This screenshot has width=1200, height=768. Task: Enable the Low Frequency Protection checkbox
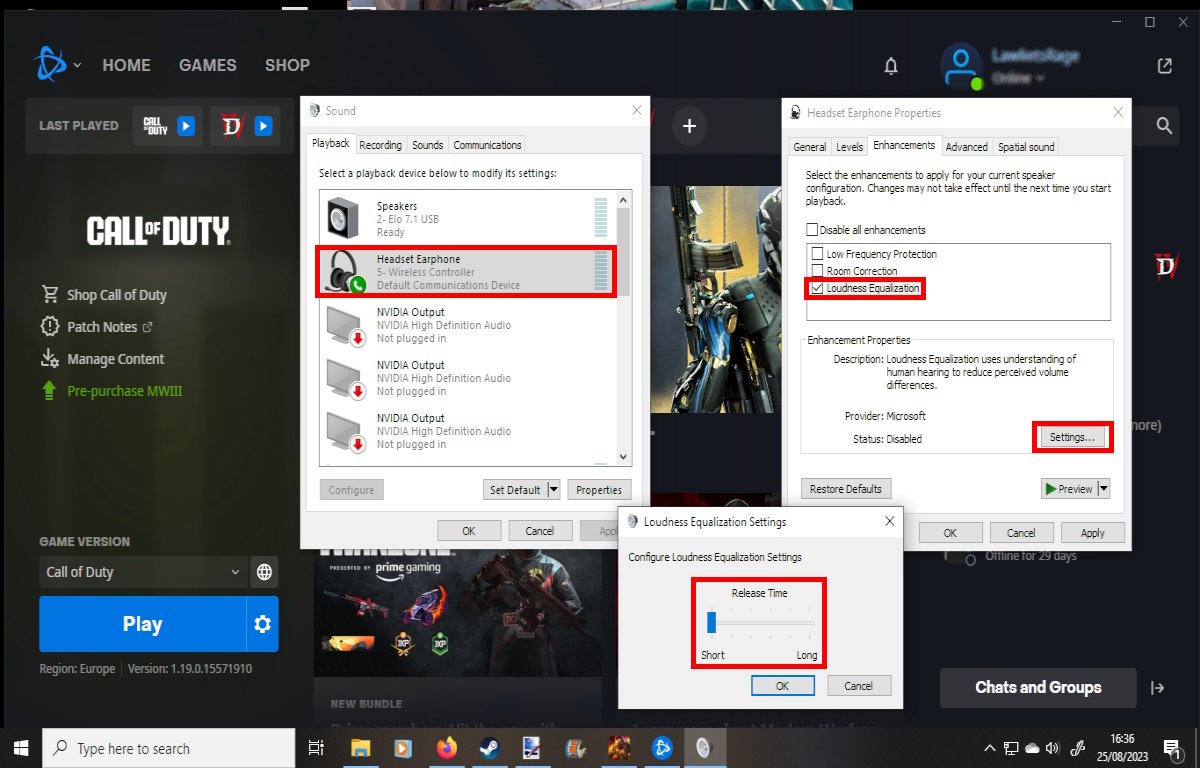pos(817,253)
